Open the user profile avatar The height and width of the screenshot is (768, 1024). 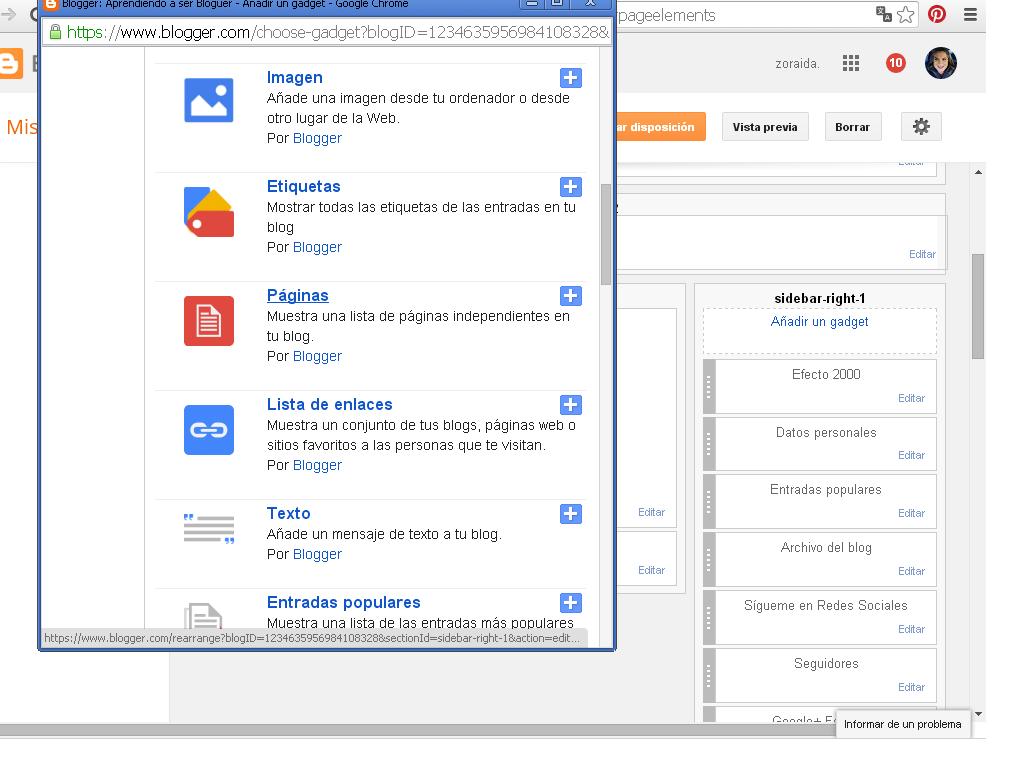tap(941, 63)
